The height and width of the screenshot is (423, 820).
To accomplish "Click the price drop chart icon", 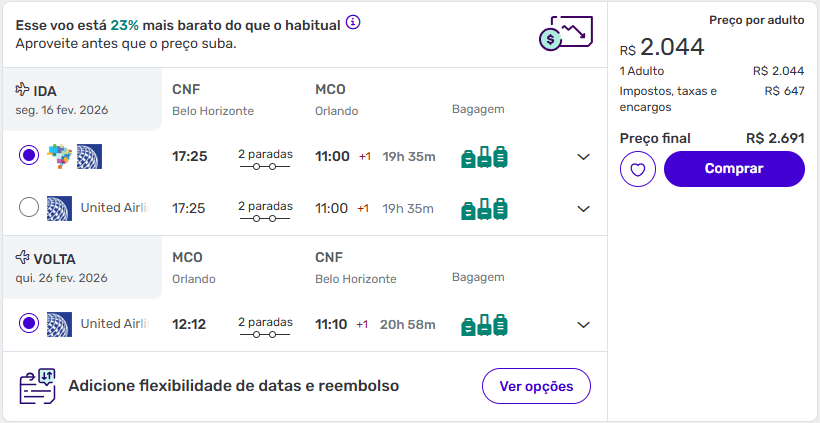I will pos(565,36).
